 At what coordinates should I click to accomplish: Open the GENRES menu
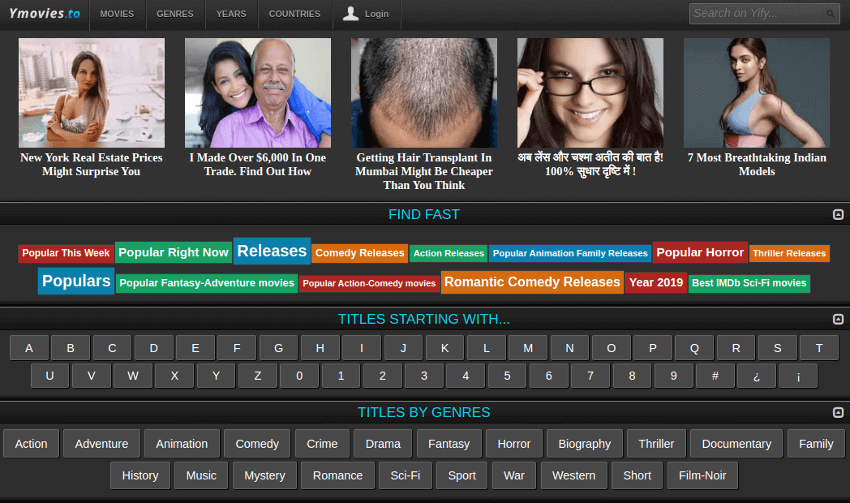point(175,14)
